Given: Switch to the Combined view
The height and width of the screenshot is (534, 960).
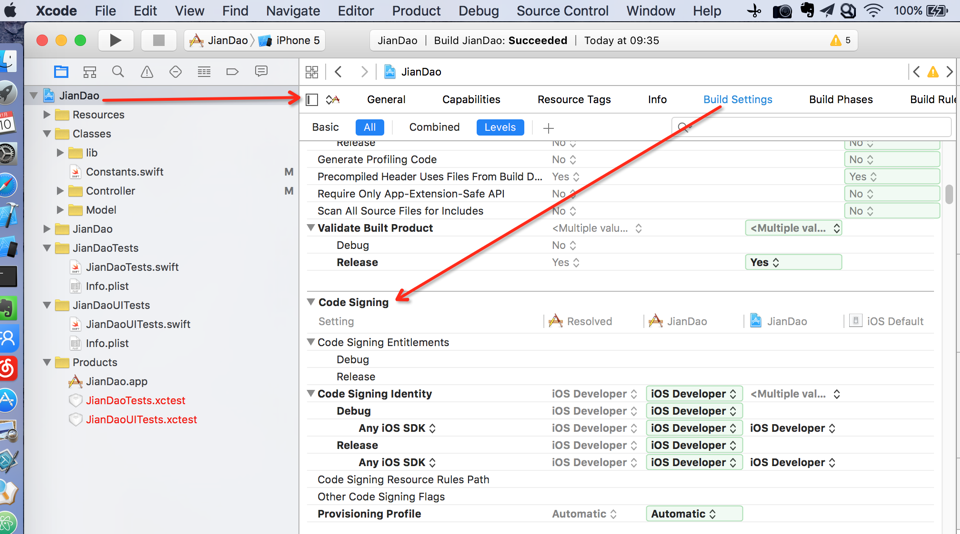Looking at the screenshot, I should click(434, 127).
